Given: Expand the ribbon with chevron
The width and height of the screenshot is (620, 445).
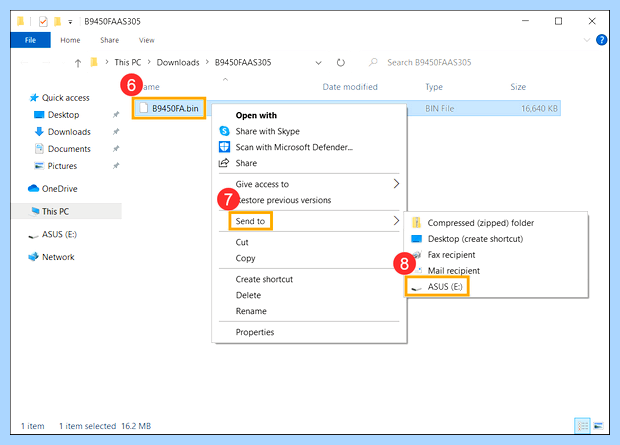Looking at the screenshot, I should click(x=587, y=40).
